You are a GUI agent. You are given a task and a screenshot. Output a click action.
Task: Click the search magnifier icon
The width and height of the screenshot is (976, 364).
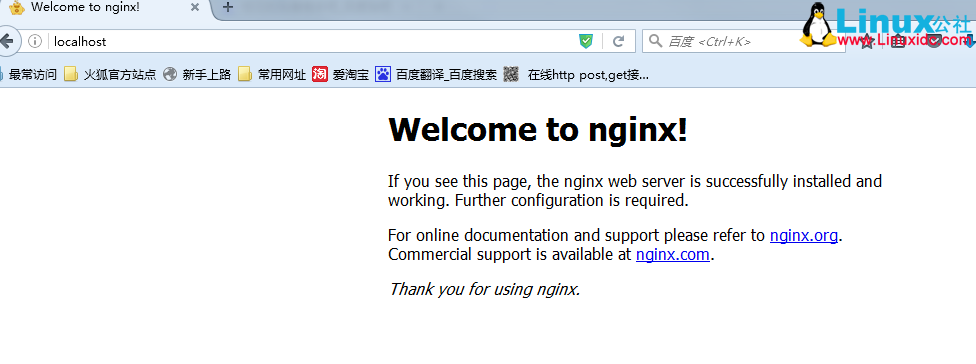coord(655,41)
